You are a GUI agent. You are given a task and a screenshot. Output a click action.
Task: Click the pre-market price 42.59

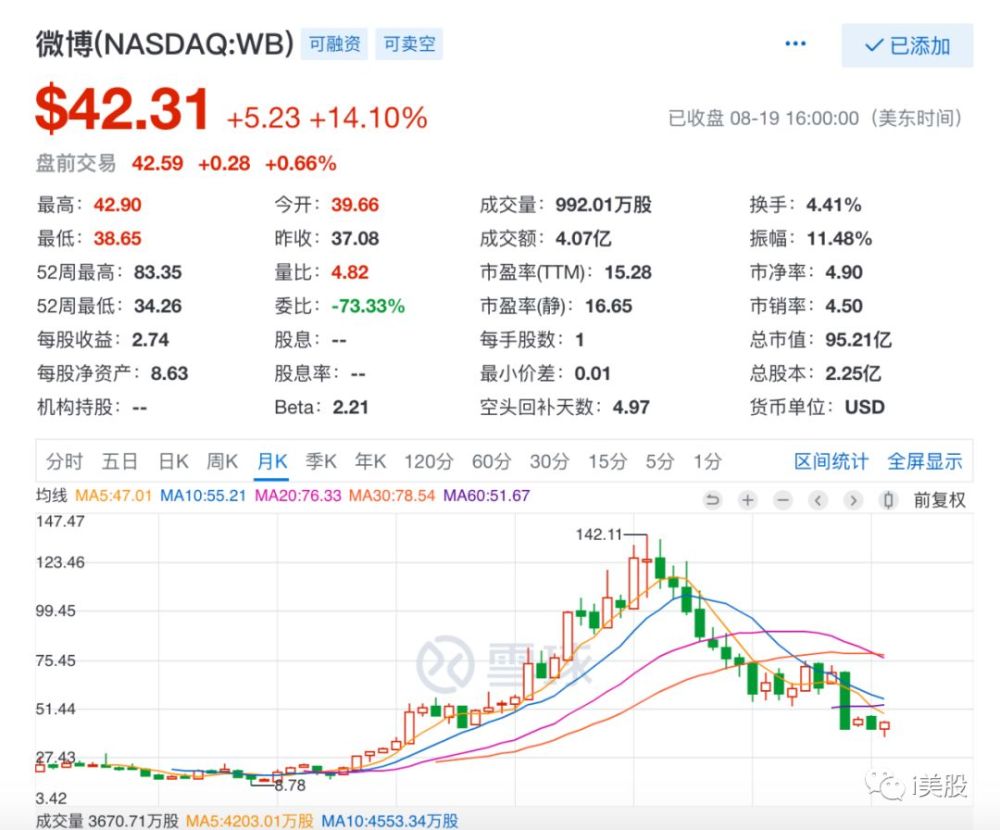158,164
